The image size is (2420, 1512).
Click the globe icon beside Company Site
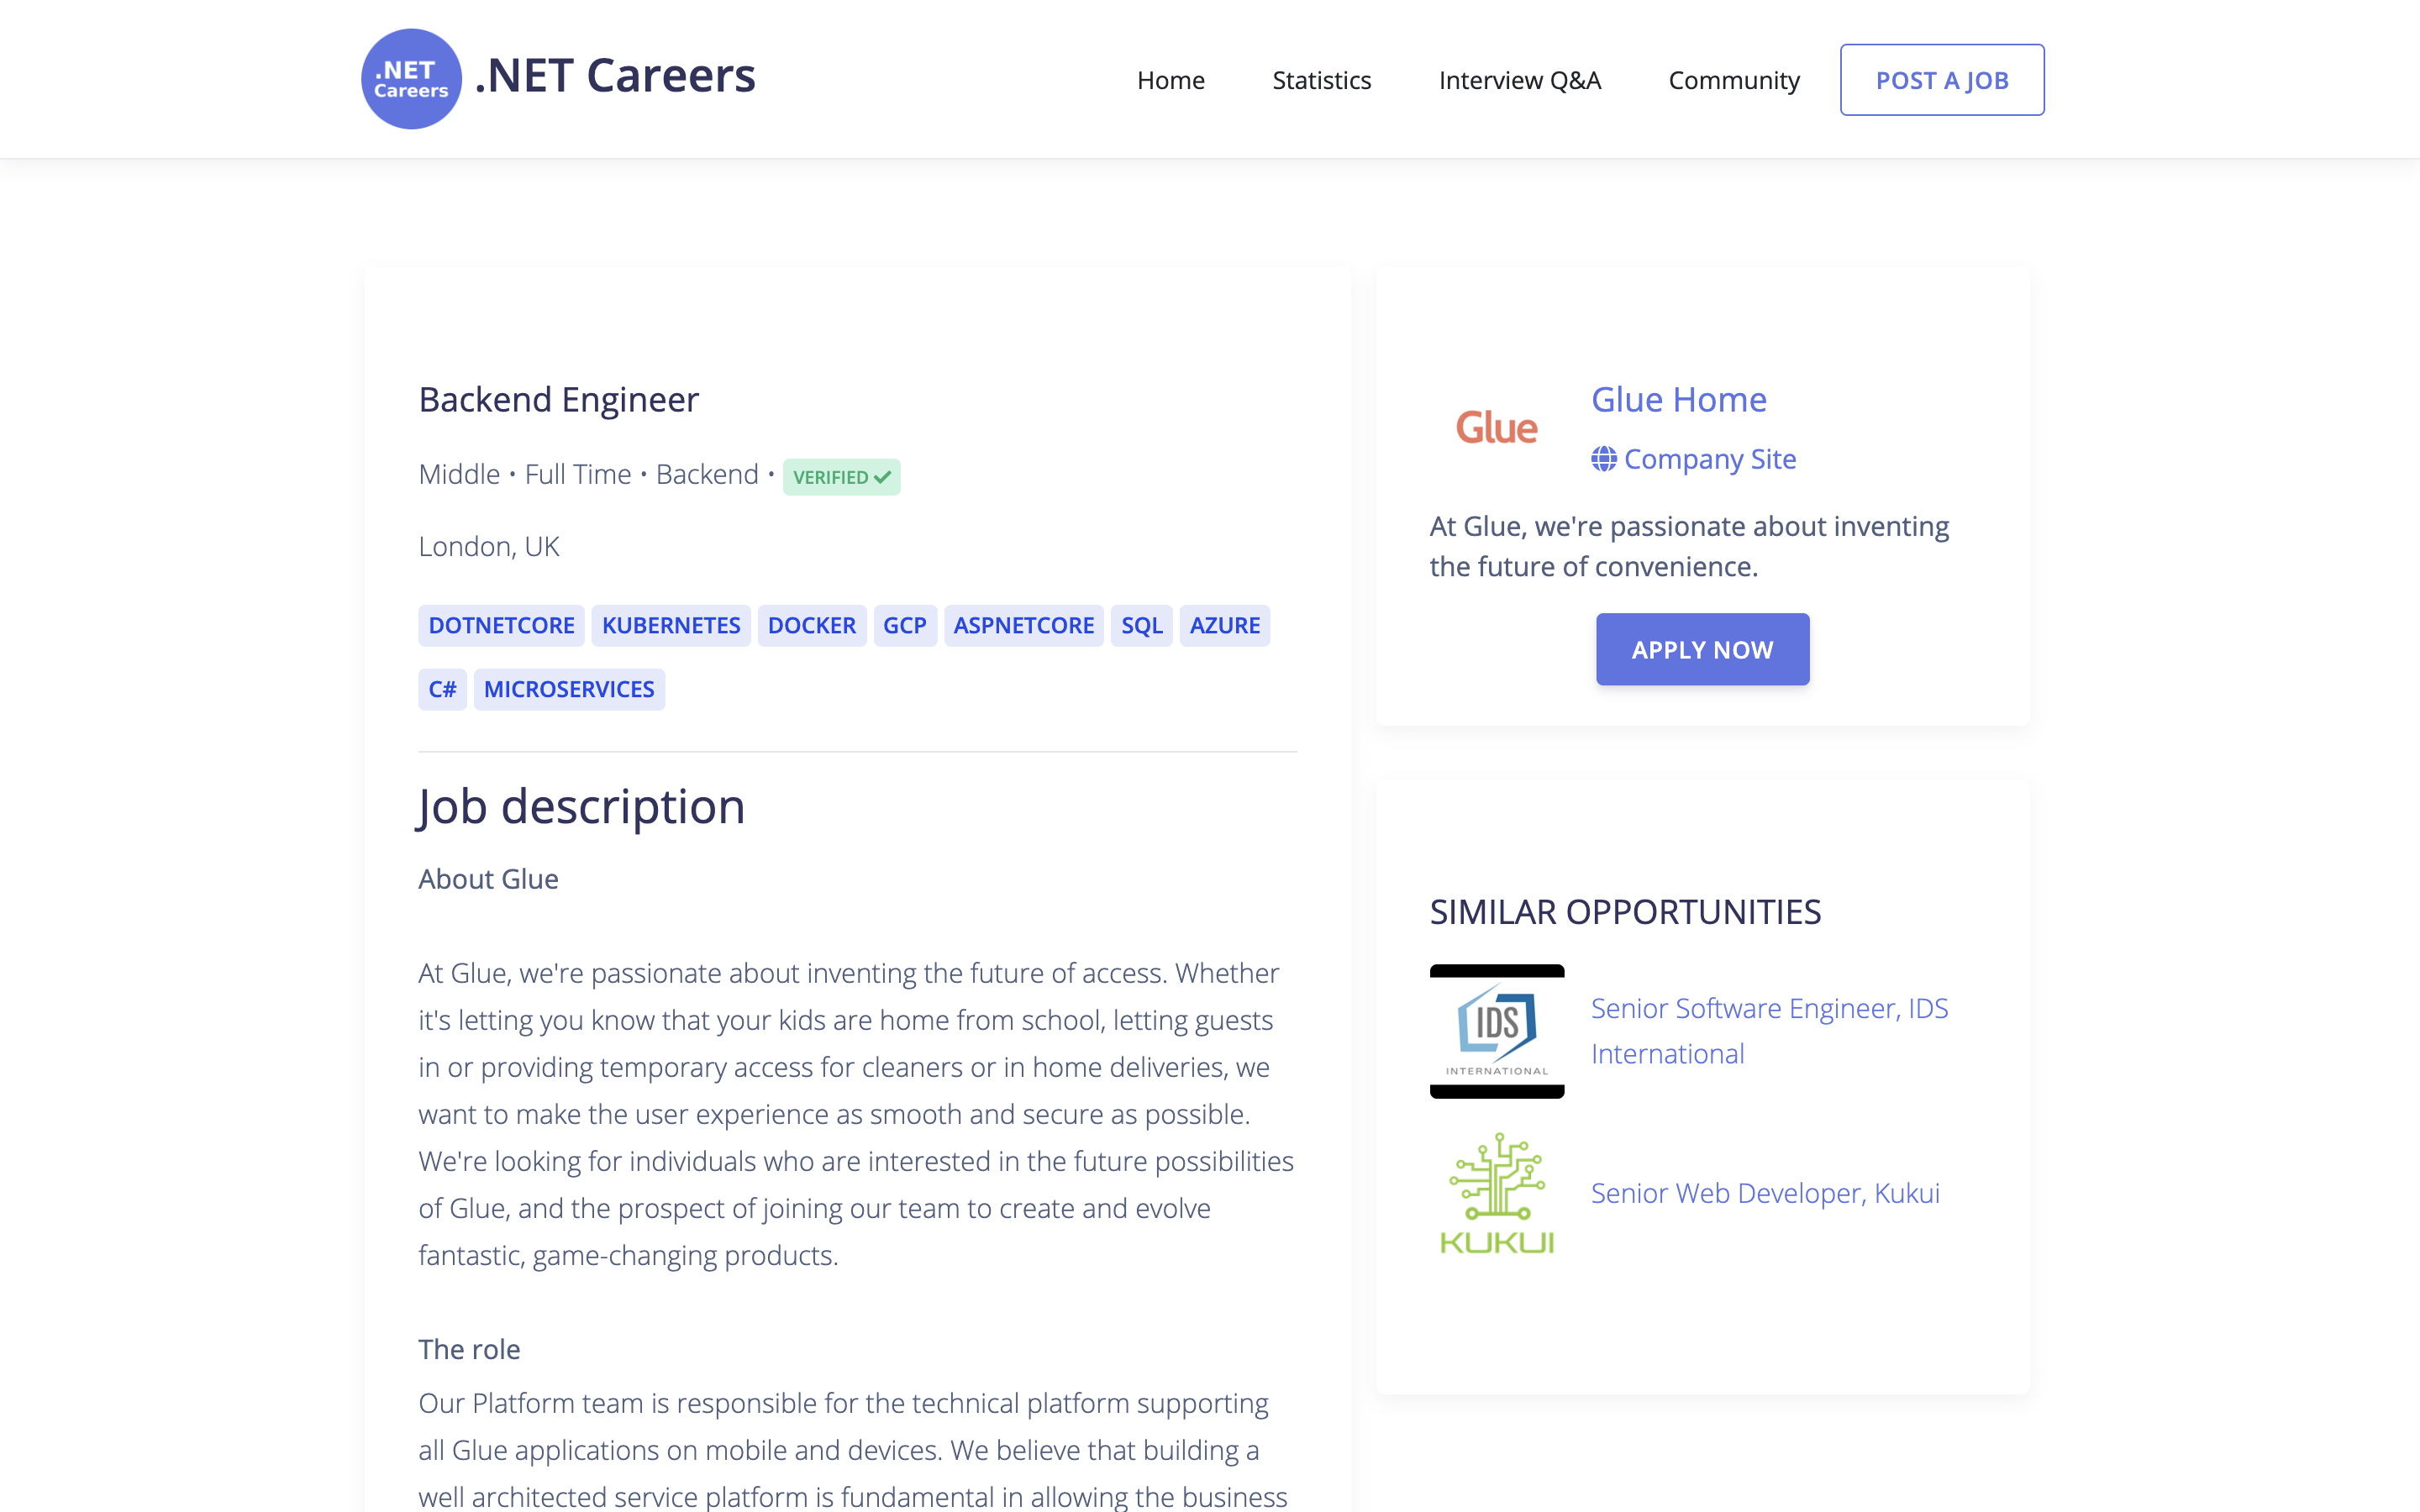[x=1604, y=459]
